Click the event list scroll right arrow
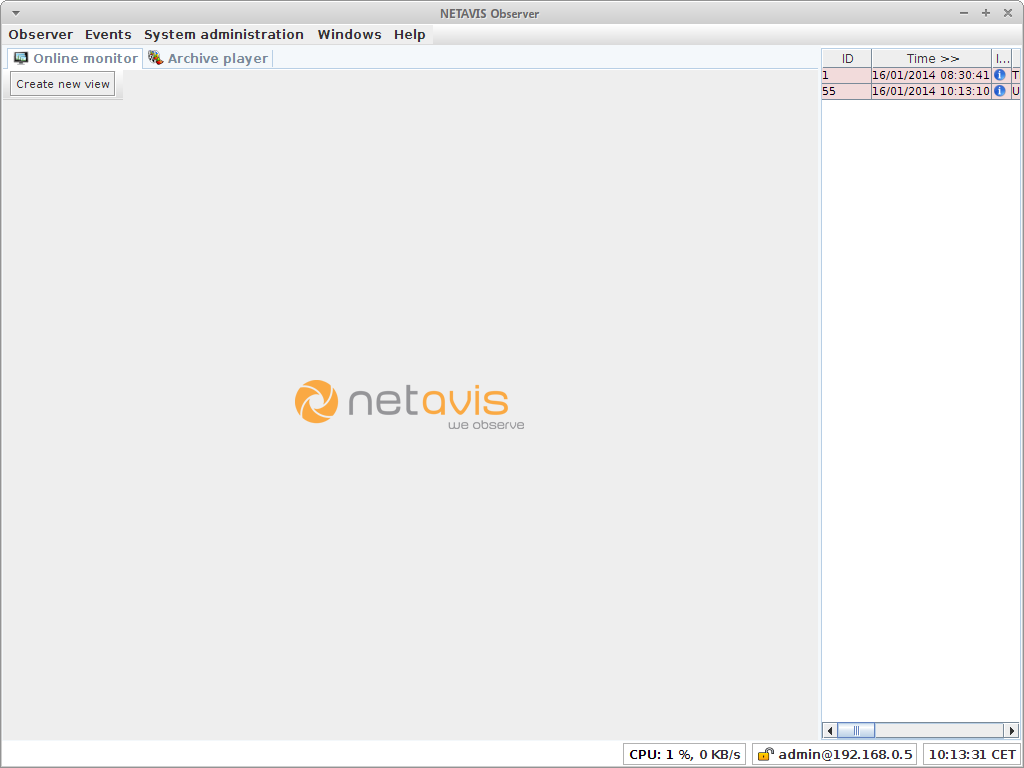 pyautogui.click(x=1012, y=730)
